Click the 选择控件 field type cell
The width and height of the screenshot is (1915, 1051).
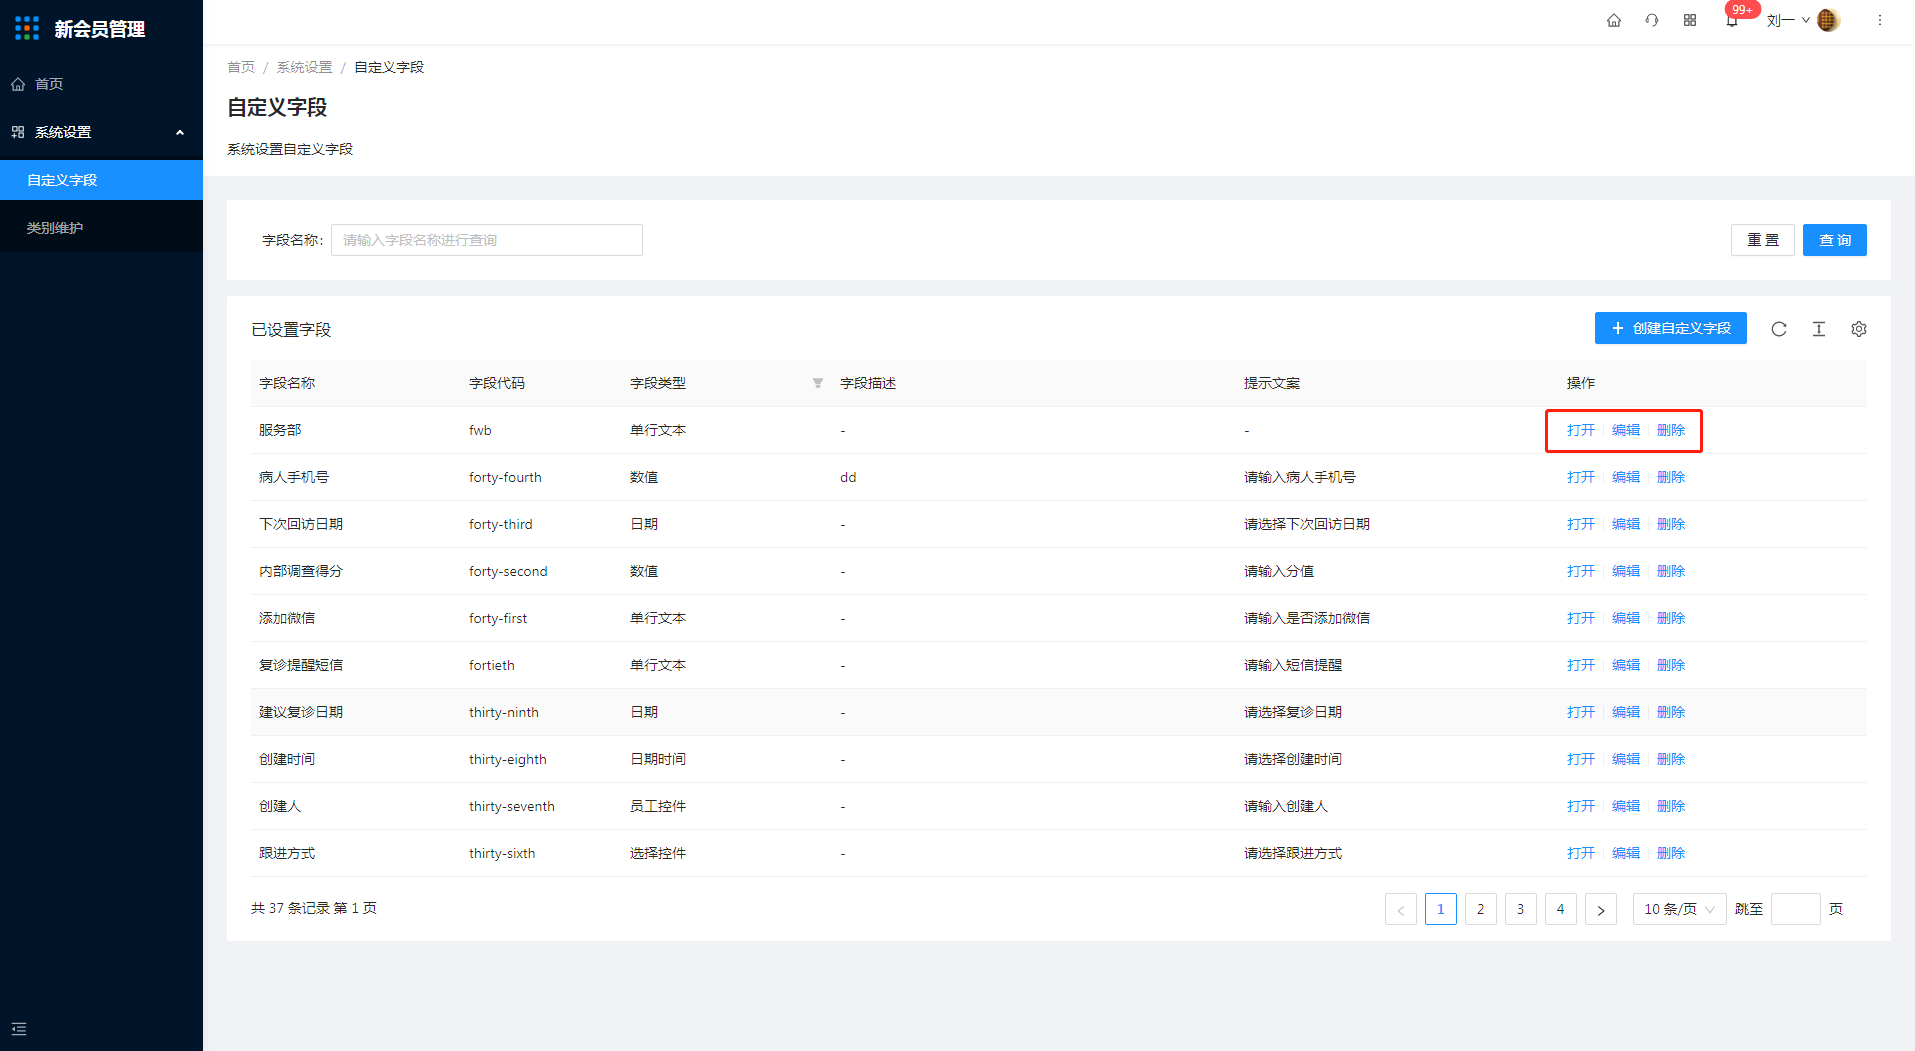click(x=658, y=853)
